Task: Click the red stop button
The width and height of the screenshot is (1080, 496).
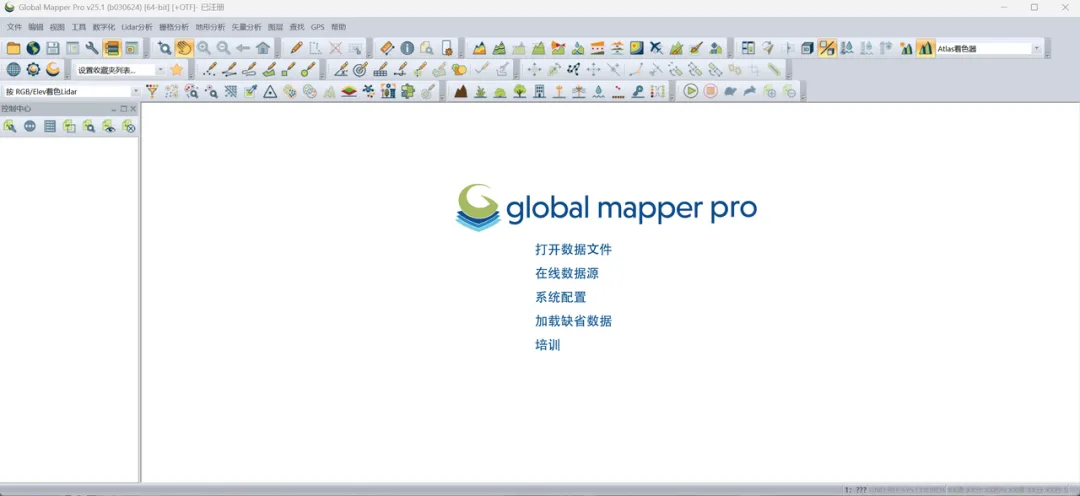Action: [711, 91]
